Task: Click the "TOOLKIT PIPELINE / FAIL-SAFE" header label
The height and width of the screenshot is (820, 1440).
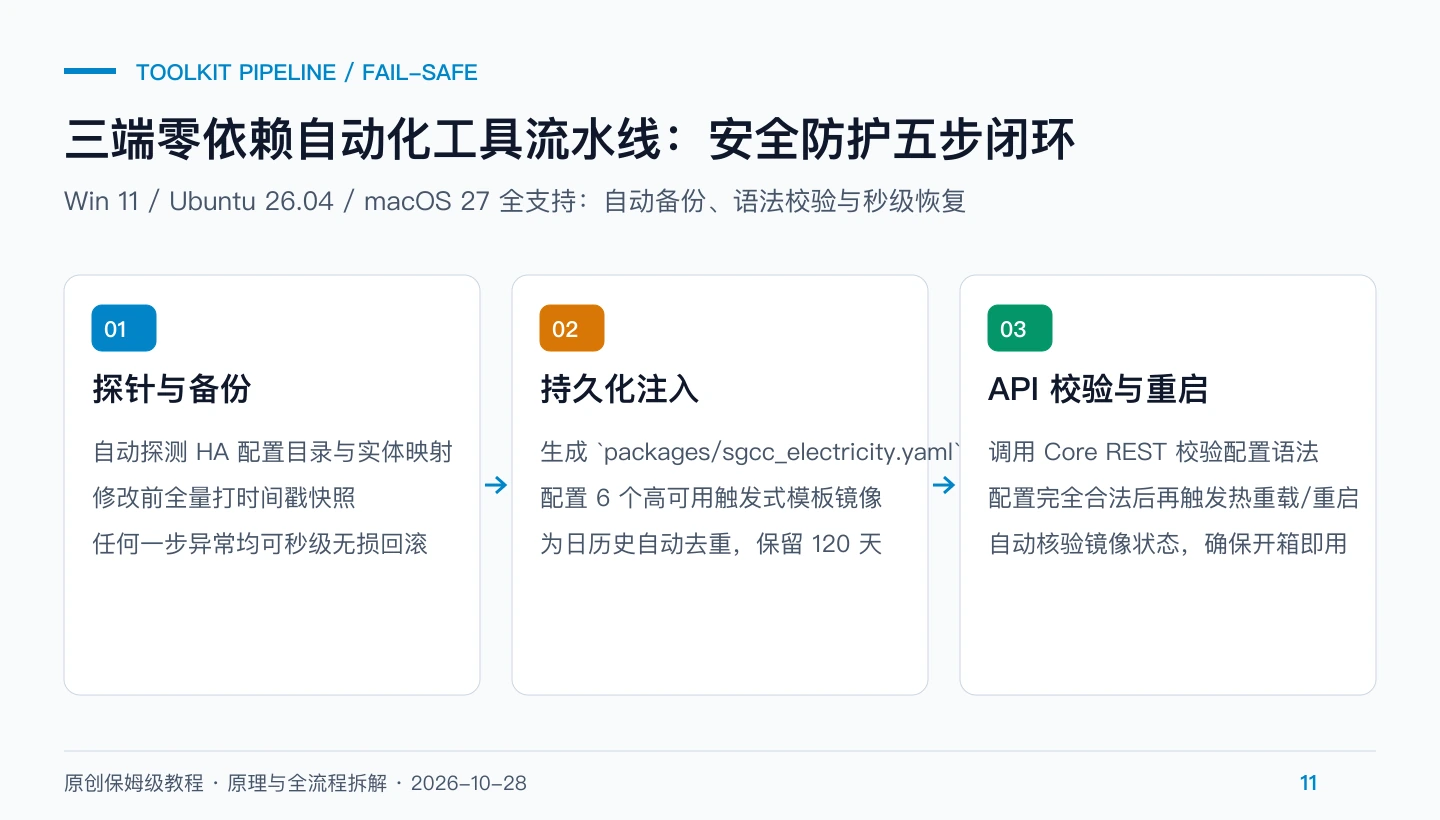Action: (x=307, y=72)
